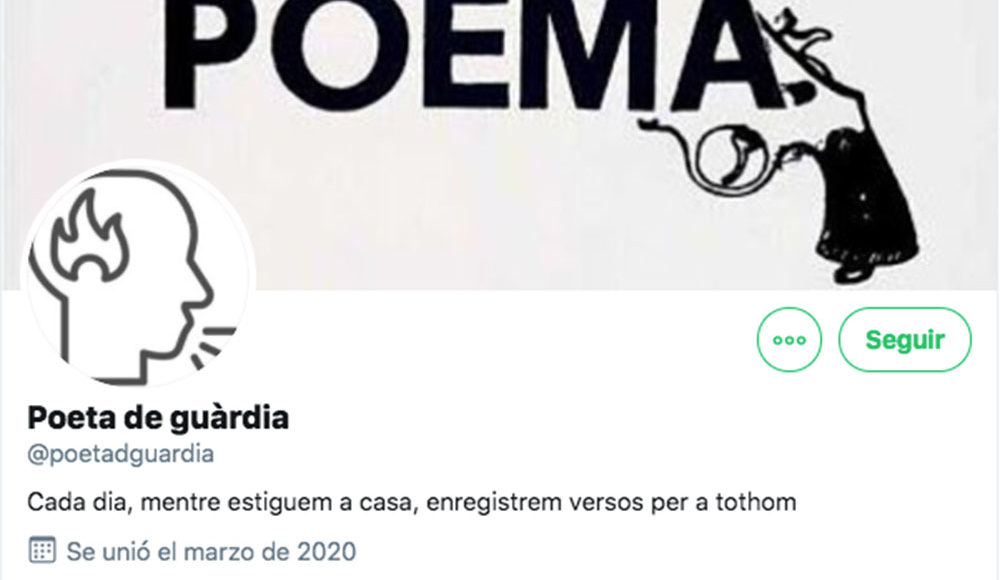Click the 'Se unió el marzo de 2020' text
This screenshot has height=580, width=1000.
tap(211, 551)
